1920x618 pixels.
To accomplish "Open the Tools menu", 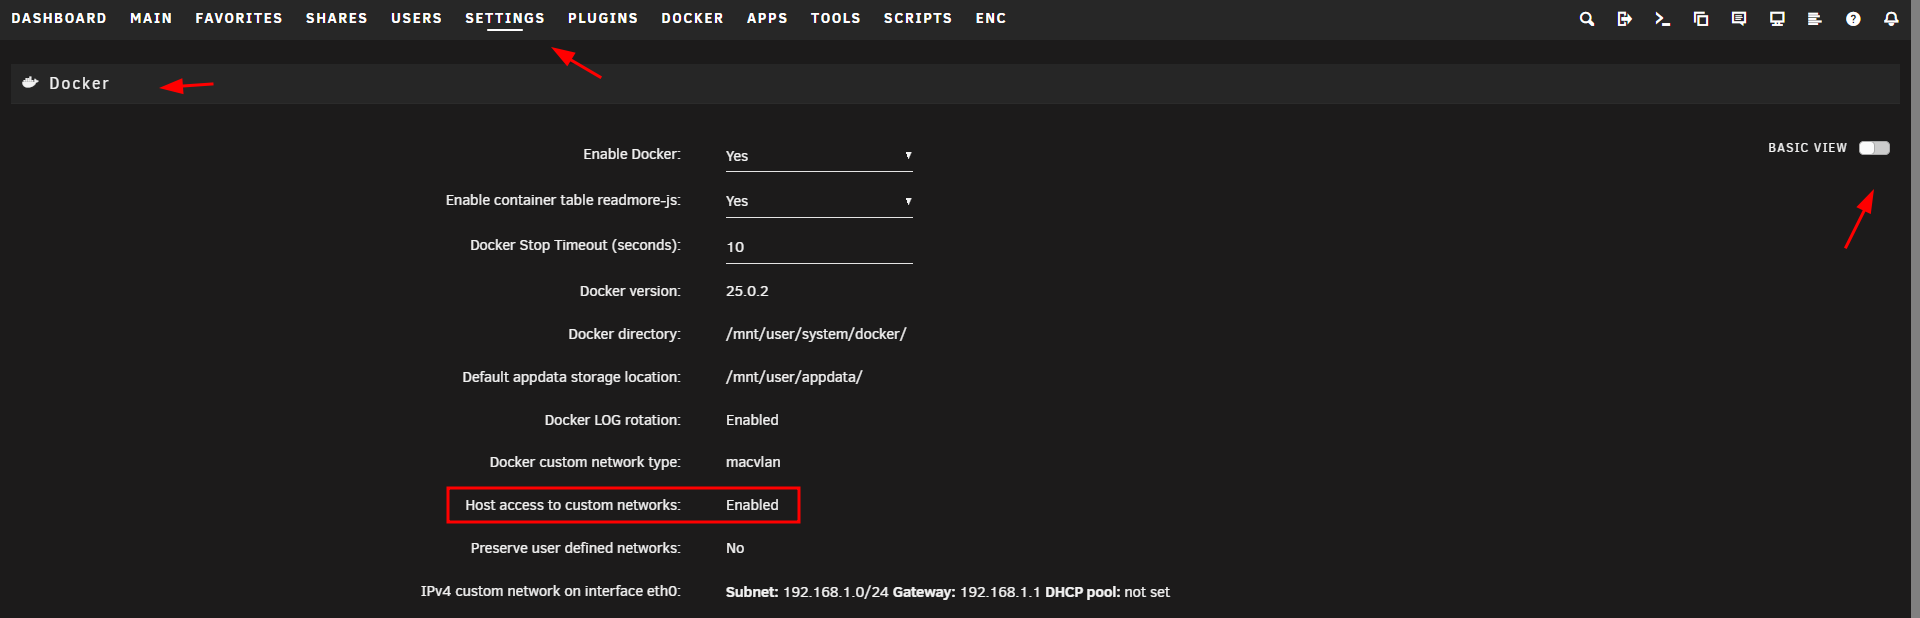I will pyautogui.click(x=836, y=18).
